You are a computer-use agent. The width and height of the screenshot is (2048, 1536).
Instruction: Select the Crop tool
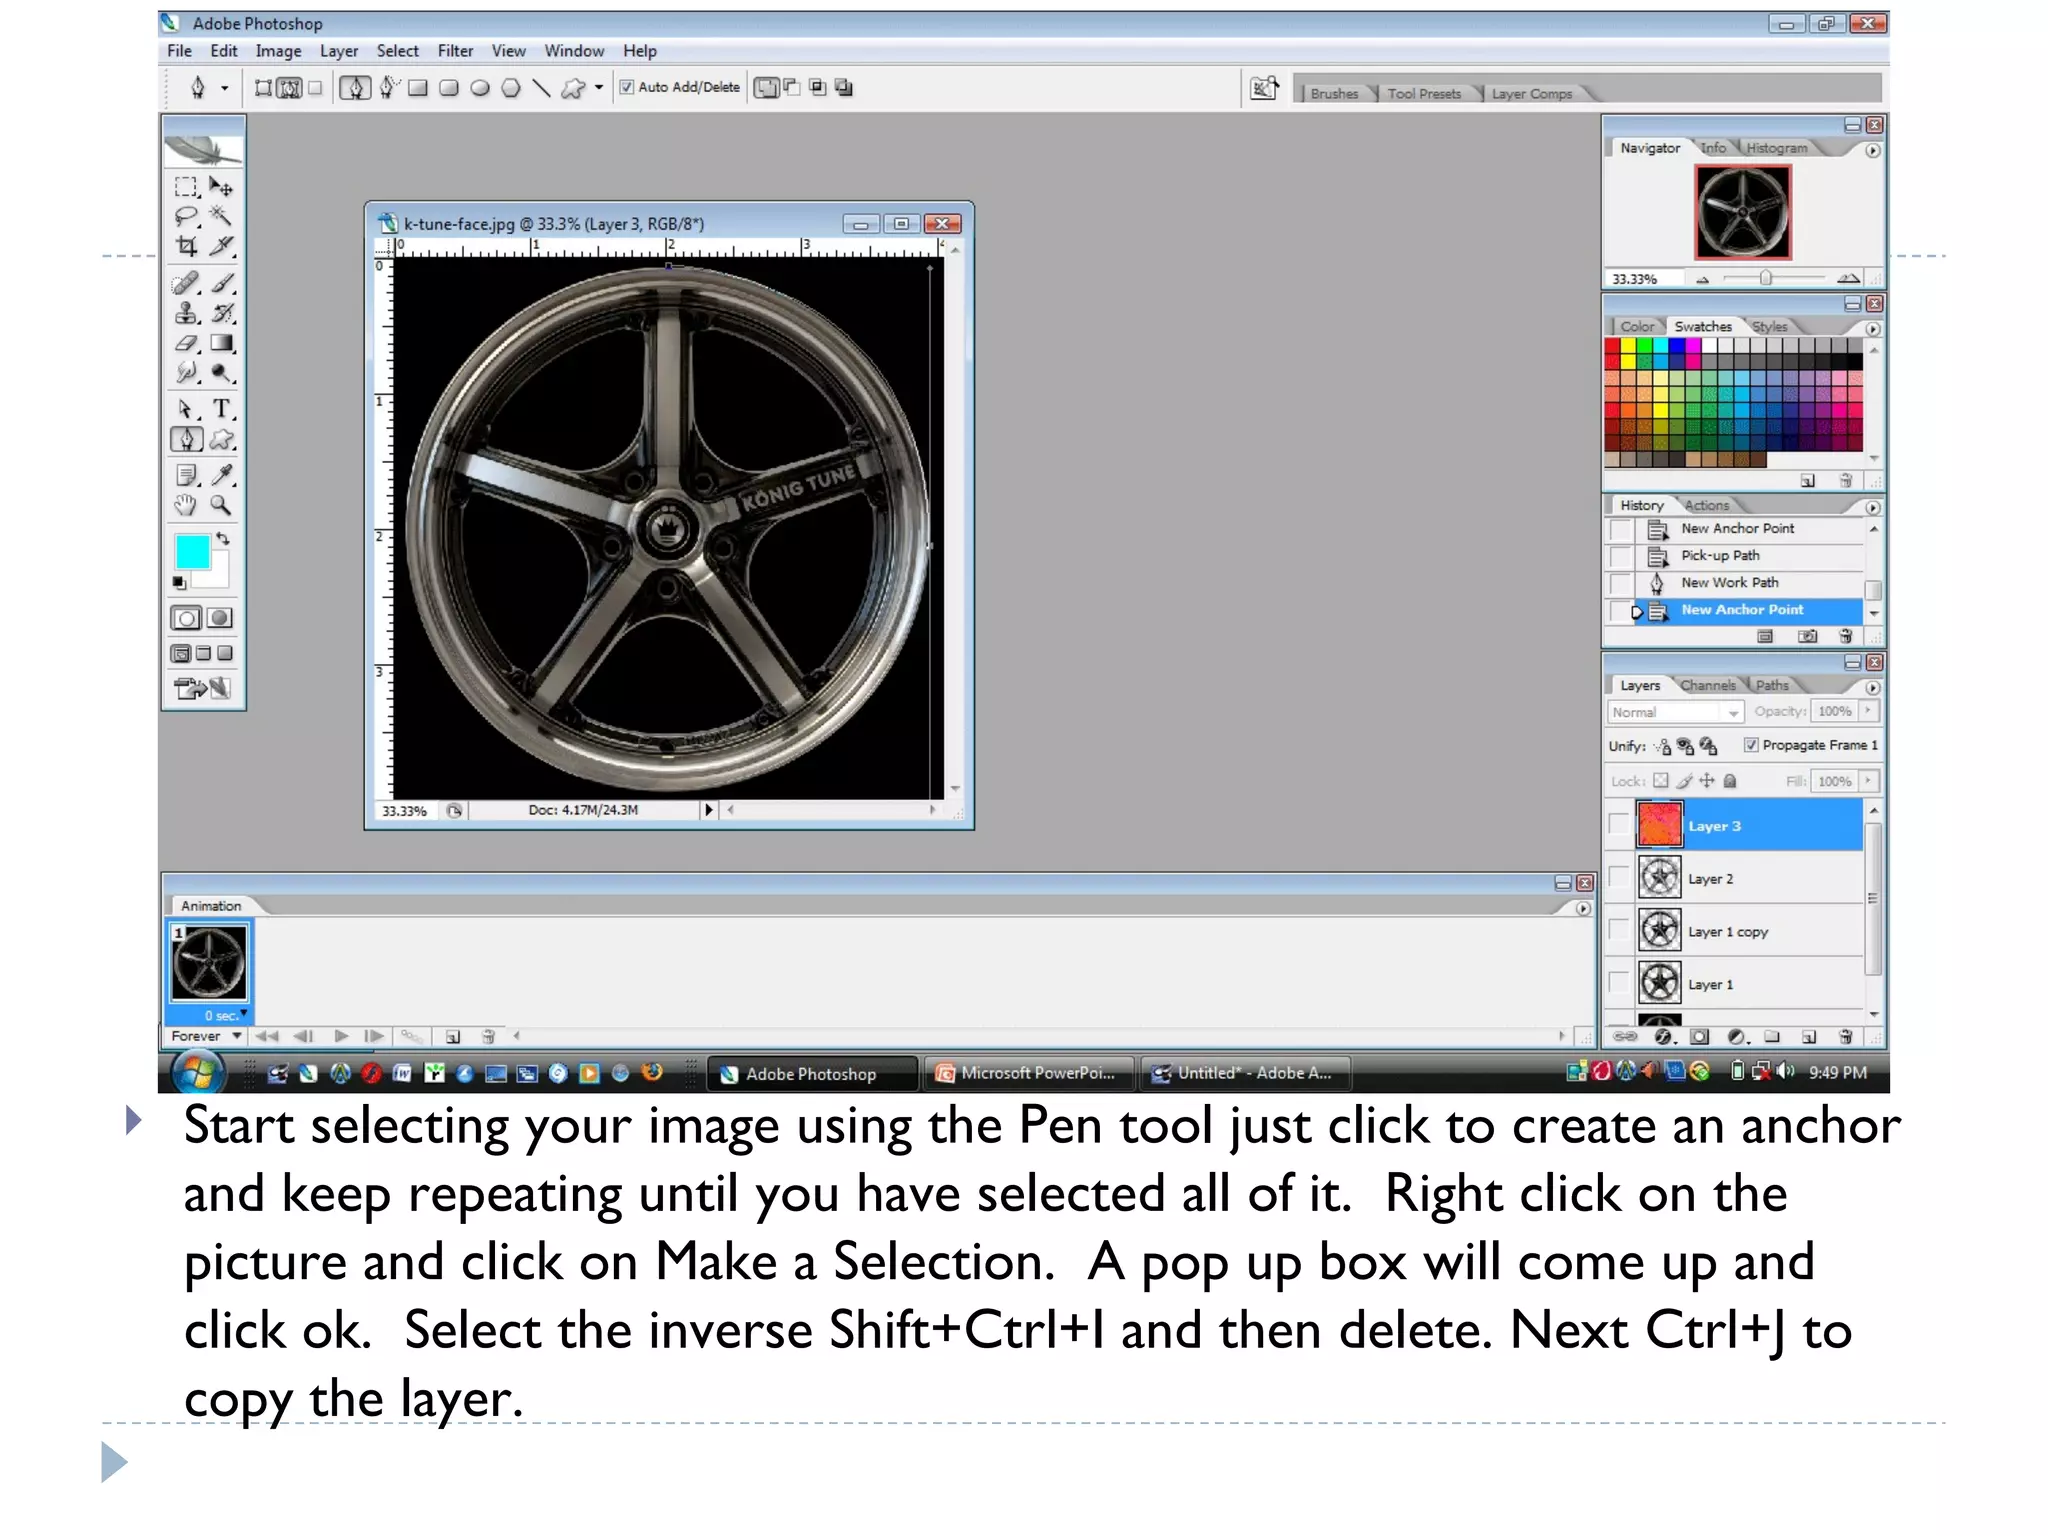pos(186,245)
